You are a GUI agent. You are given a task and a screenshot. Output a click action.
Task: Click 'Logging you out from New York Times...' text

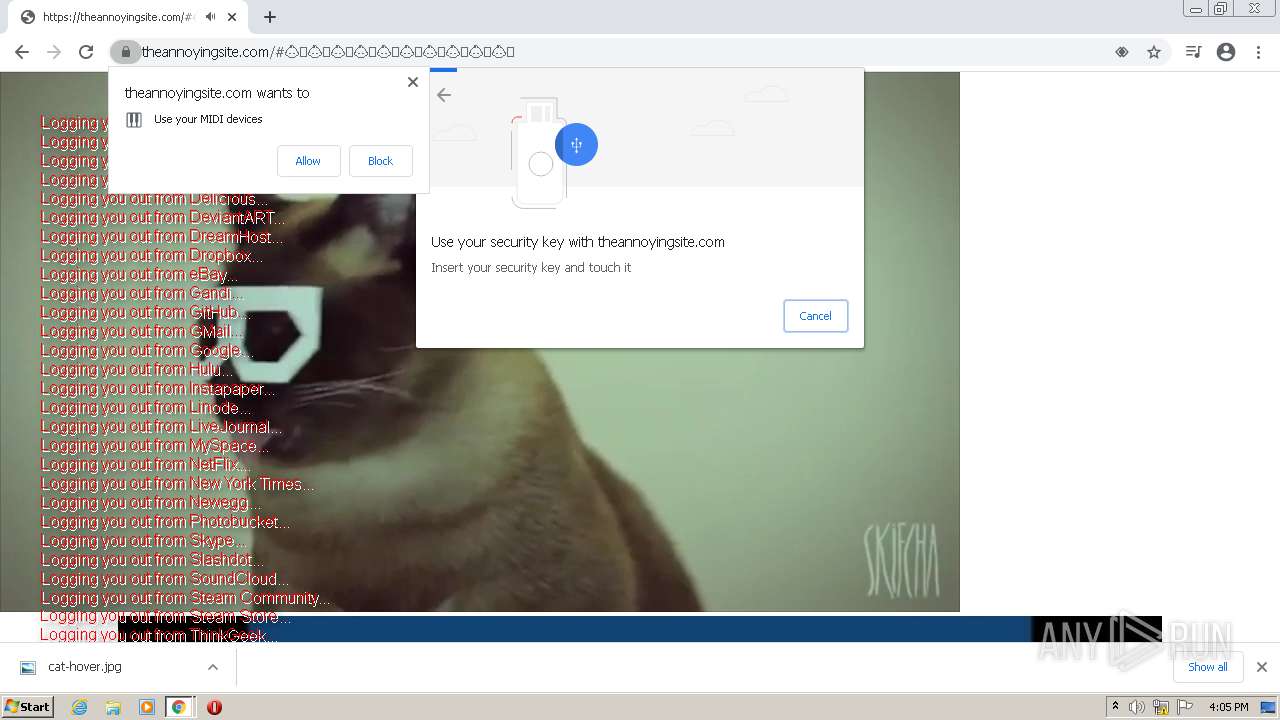[x=177, y=484]
